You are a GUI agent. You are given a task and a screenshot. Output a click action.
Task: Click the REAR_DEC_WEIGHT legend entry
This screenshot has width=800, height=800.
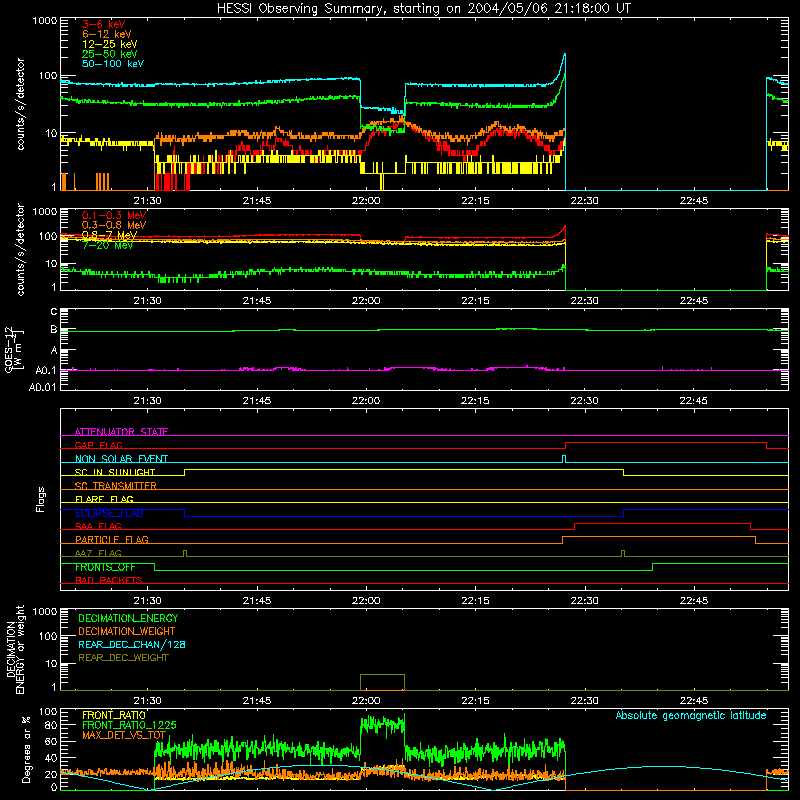(123, 658)
